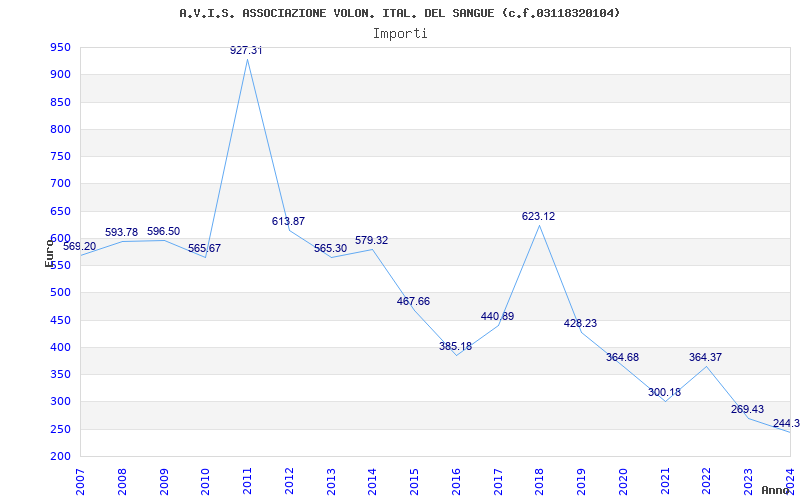Click the x-axis year 2008
Viewport: 800px width, 500px height.
pyautogui.click(x=122, y=482)
